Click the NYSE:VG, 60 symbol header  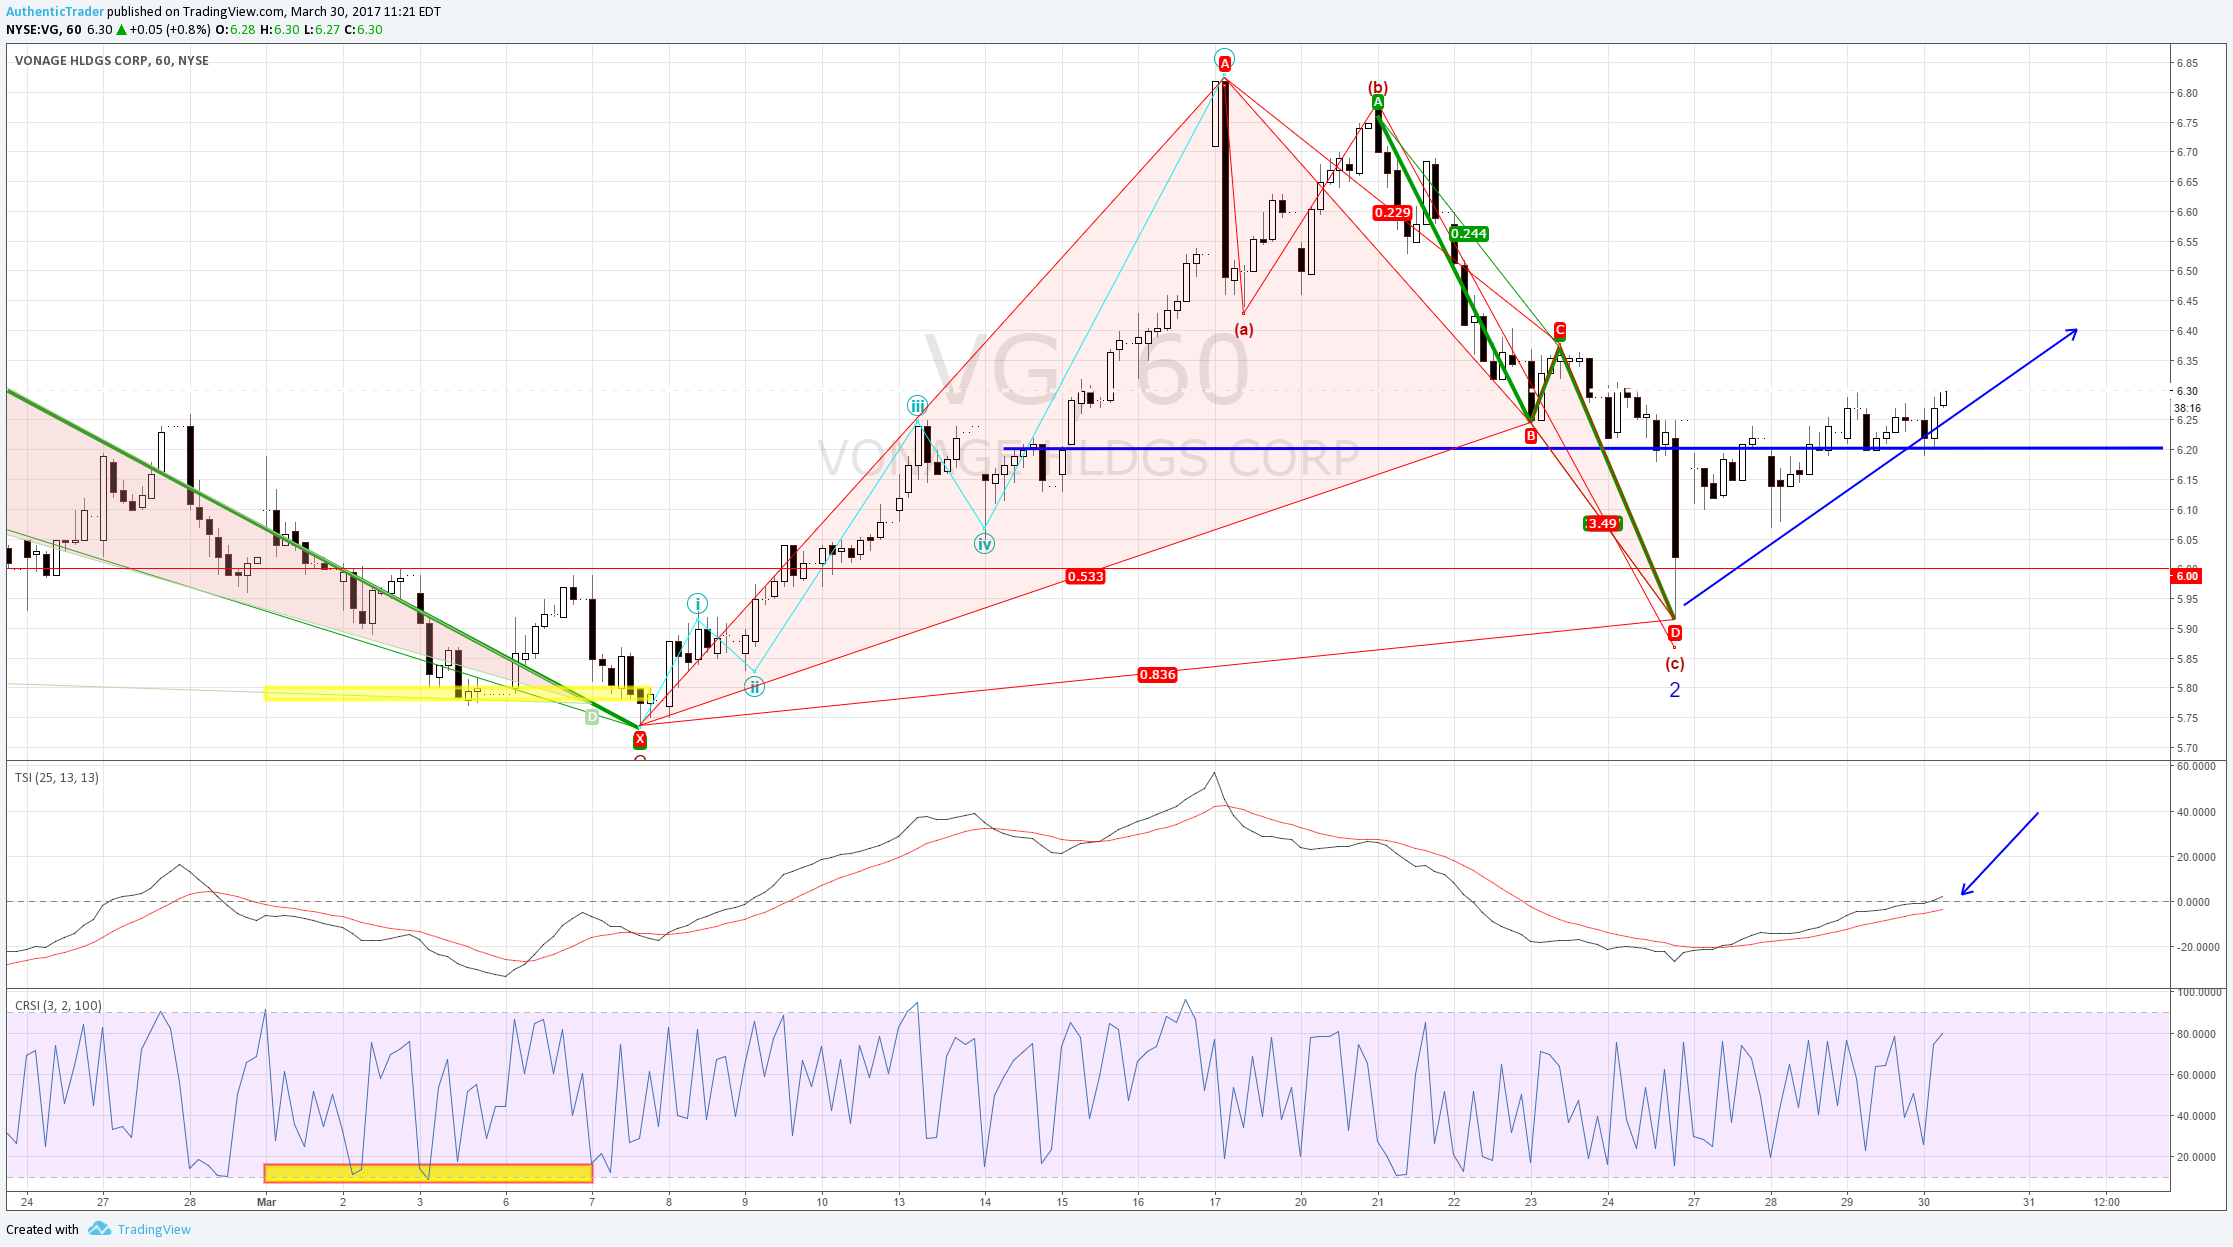coord(44,29)
